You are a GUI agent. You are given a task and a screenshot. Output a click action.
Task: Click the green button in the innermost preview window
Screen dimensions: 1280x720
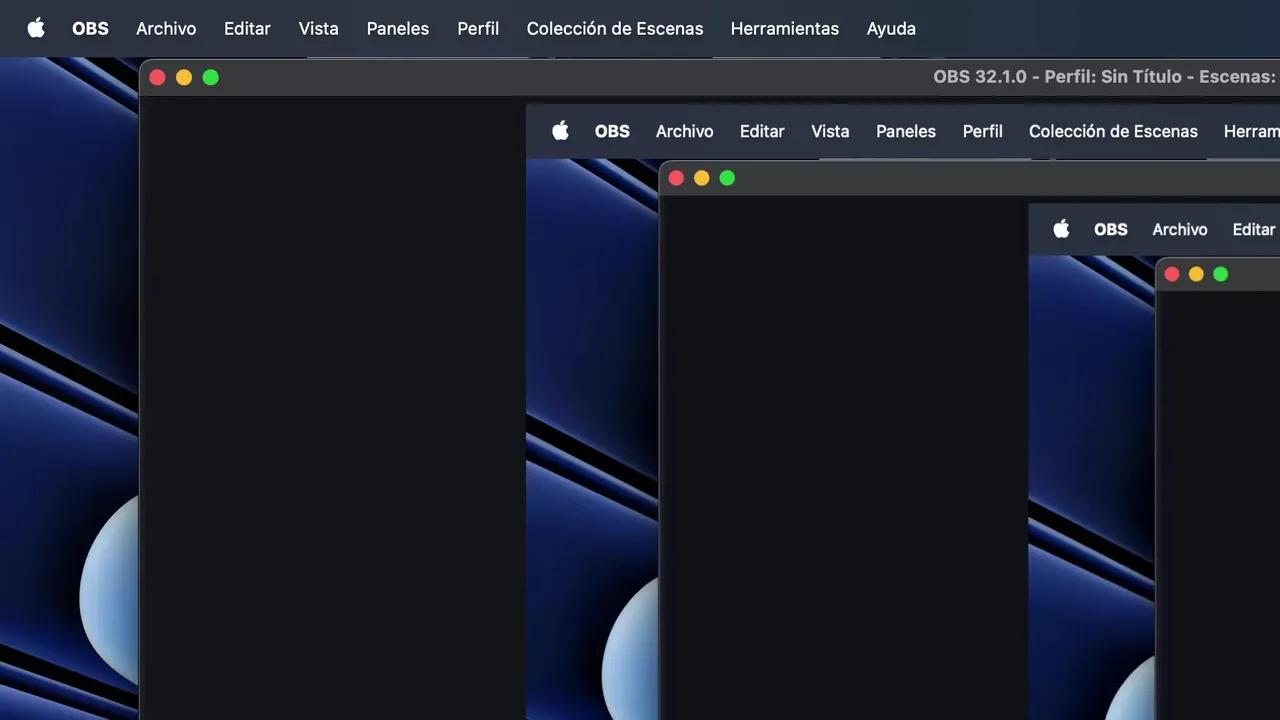click(x=1221, y=274)
